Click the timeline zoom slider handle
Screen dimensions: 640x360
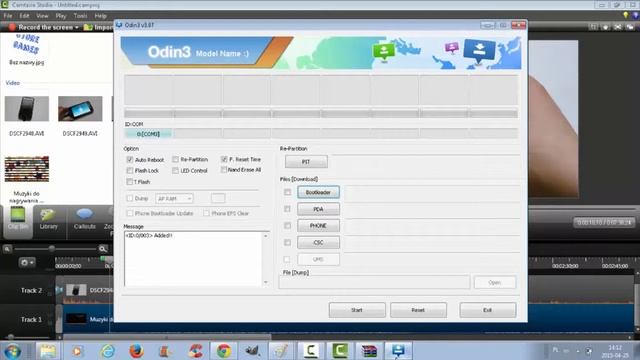point(52,249)
